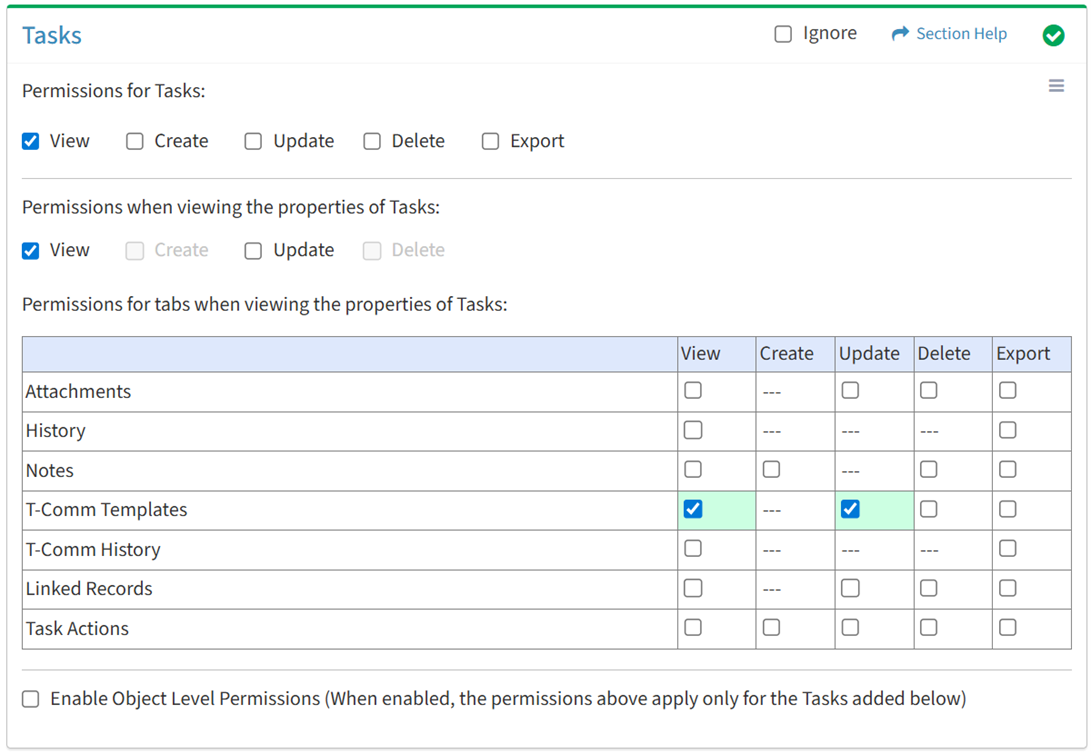The width and height of the screenshot is (1091, 754).
Task: Click the Section Help arrow icon
Action: [x=900, y=34]
